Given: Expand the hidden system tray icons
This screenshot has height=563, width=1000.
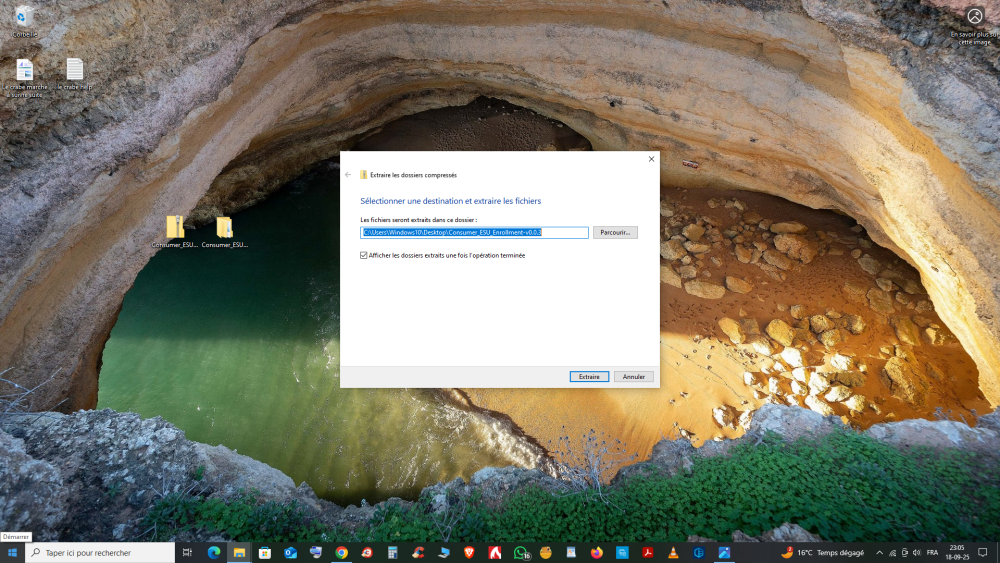Looking at the screenshot, I should pyautogui.click(x=879, y=552).
